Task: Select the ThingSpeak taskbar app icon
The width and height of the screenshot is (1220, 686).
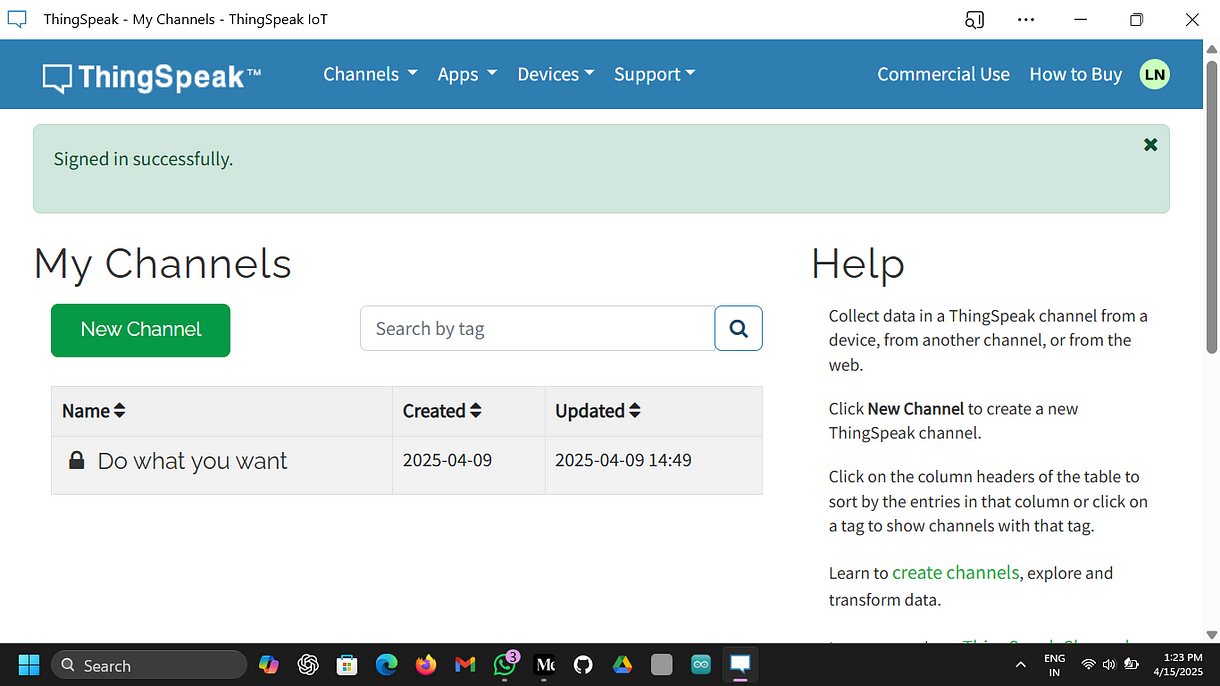Action: (x=740, y=665)
